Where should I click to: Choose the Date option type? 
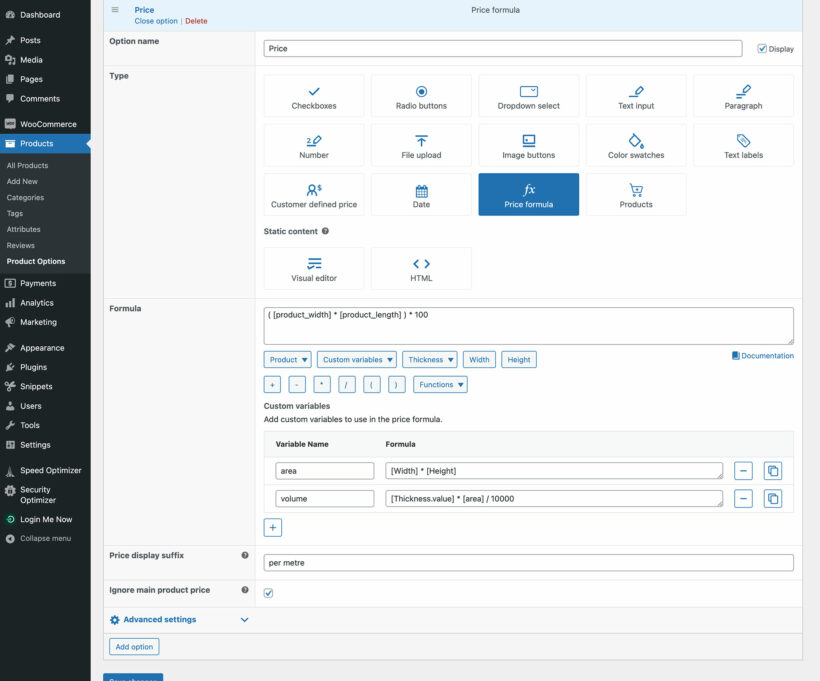(x=421, y=195)
